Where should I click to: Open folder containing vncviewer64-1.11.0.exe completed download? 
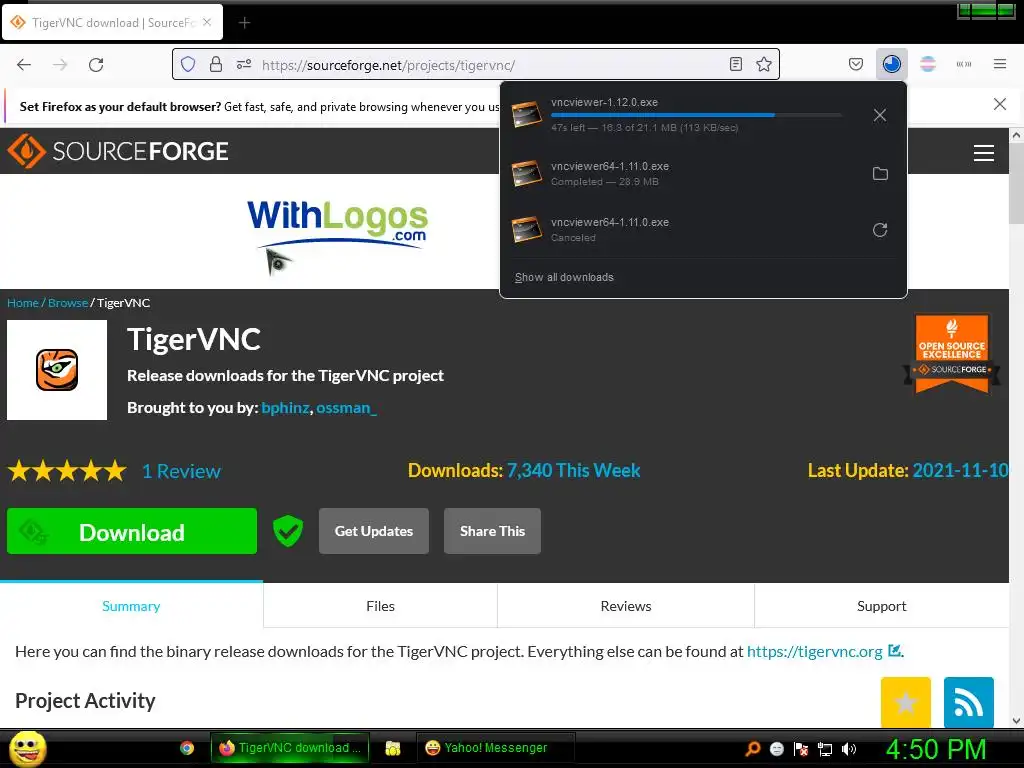[880, 173]
